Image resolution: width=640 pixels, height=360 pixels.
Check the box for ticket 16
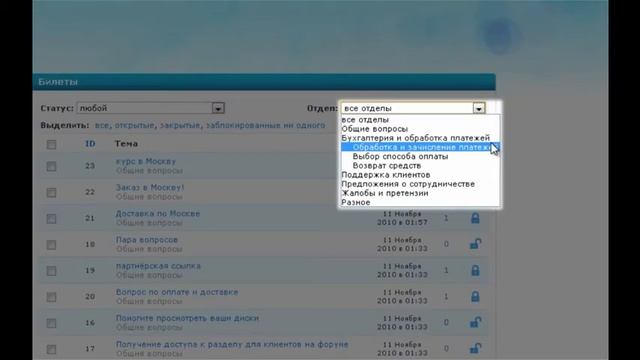click(51, 323)
